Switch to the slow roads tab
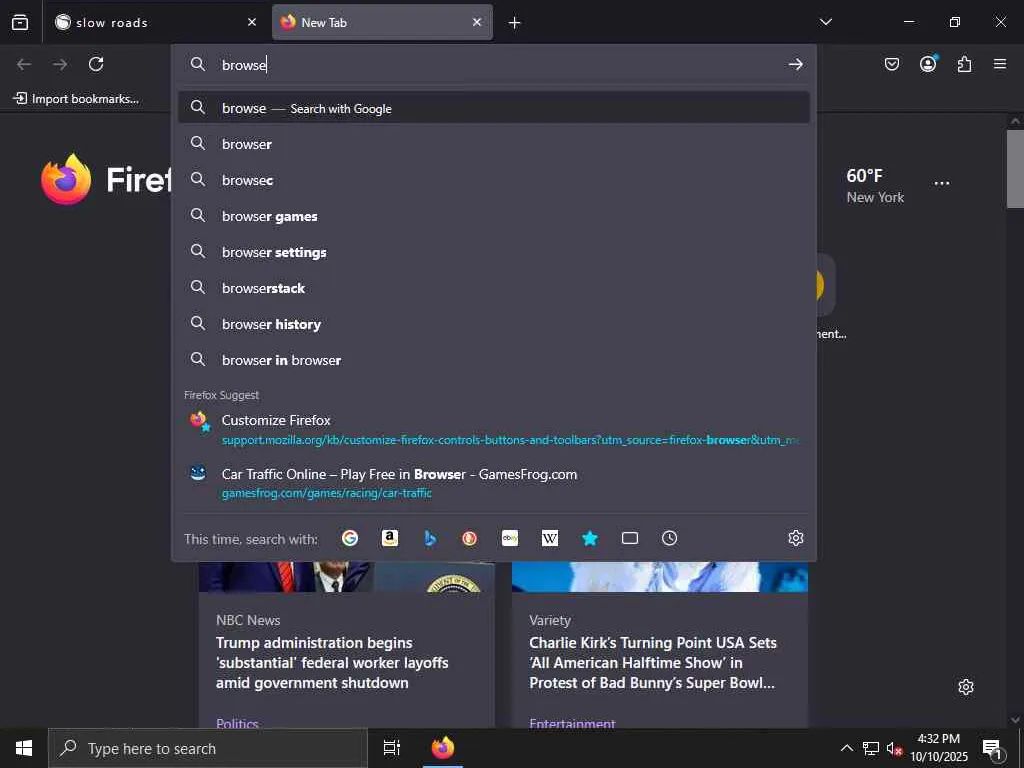This screenshot has height=768, width=1024. tap(155, 22)
